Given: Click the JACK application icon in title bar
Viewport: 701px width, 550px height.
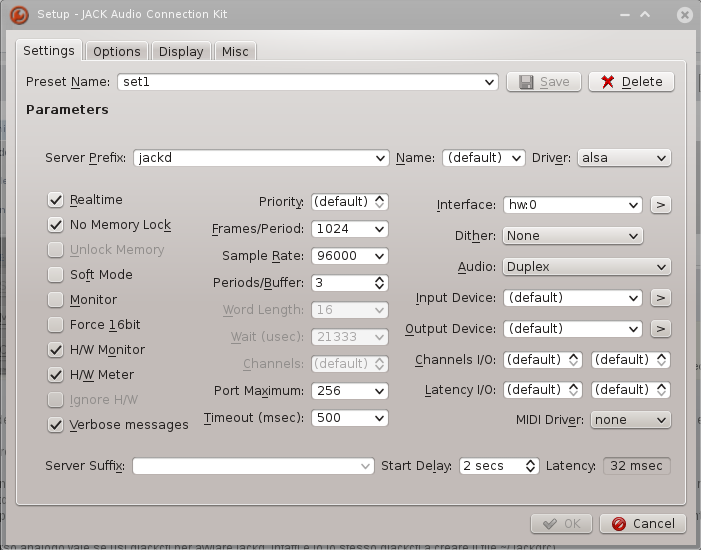Looking at the screenshot, I should point(19,15).
